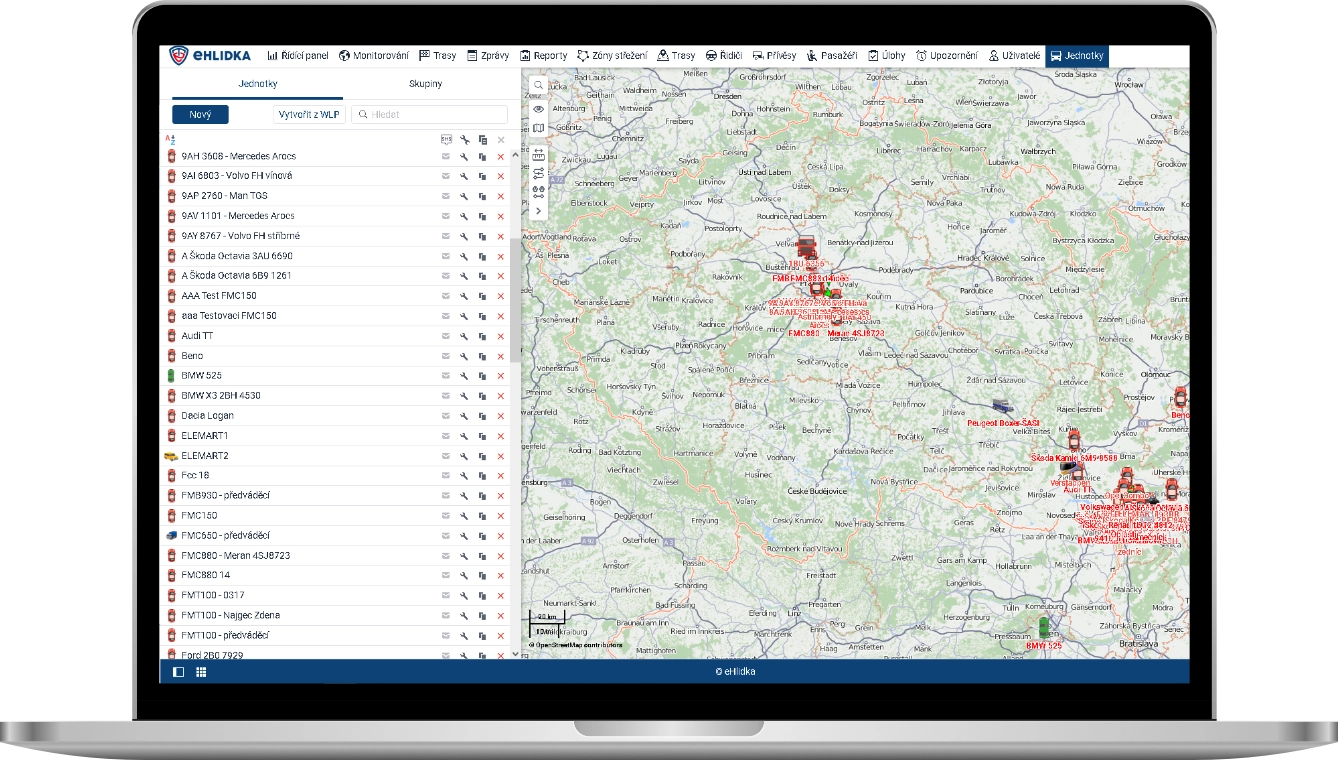Delete the Audi TT unit
Image resolution: width=1338 pixels, height=760 pixels.
(500, 336)
